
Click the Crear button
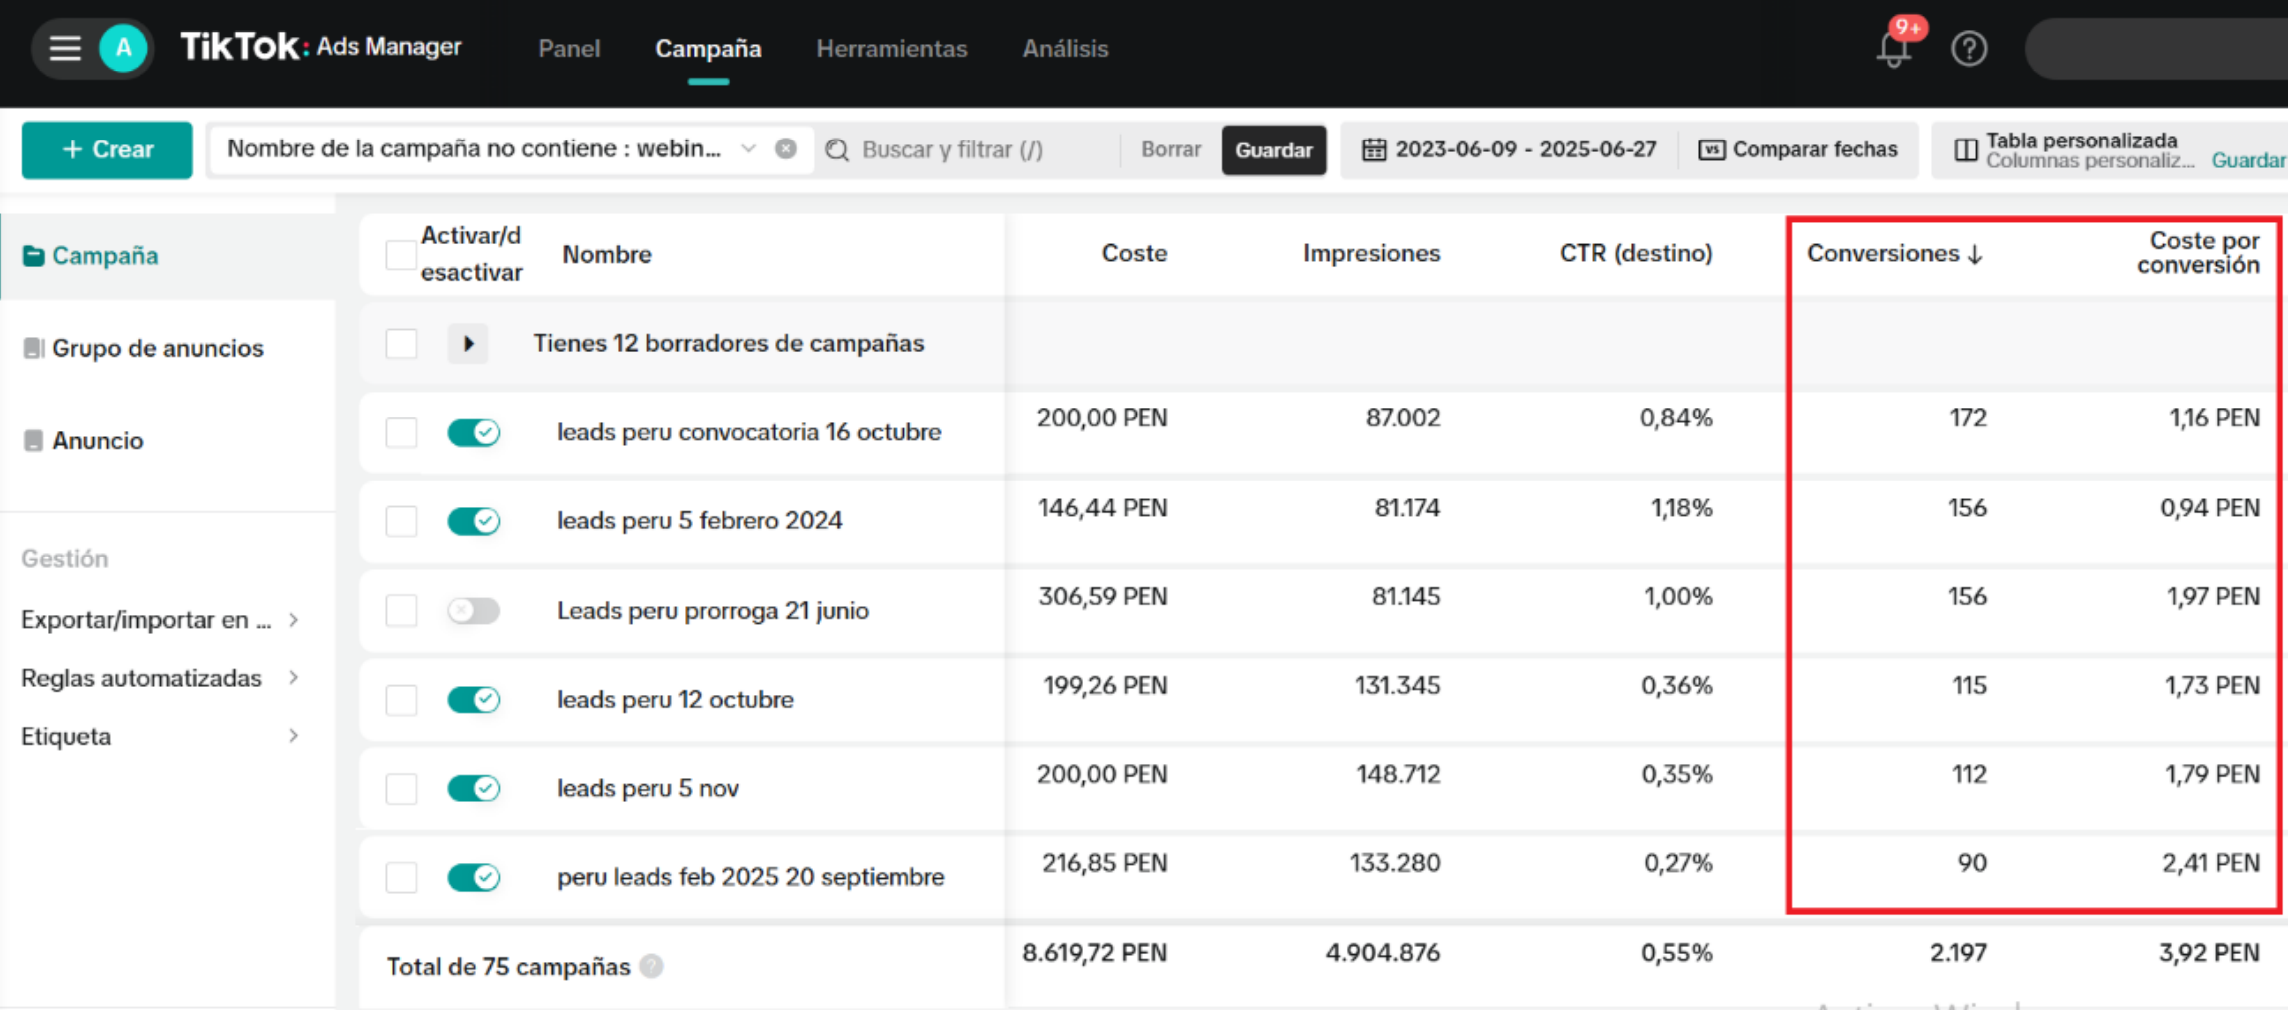tap(107, 150)
